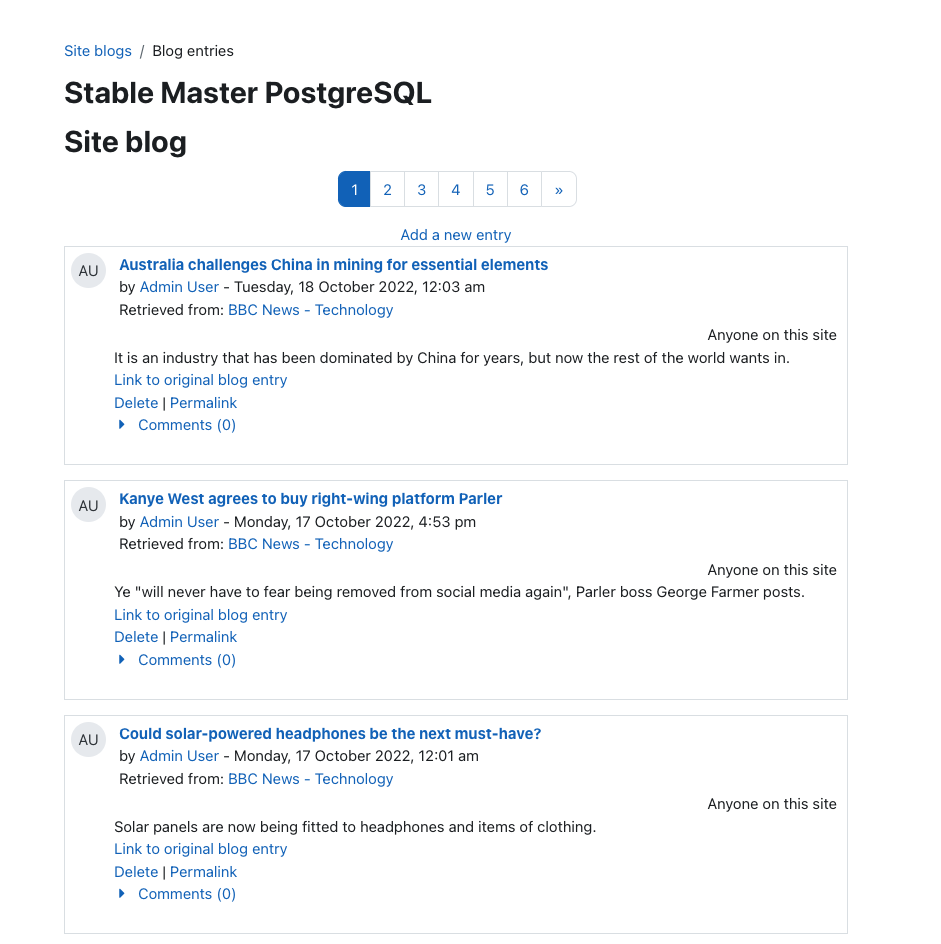Expand Comments (0) arrow on Kanye West entry
Viewport: 941px width, 944px height.
122,660
